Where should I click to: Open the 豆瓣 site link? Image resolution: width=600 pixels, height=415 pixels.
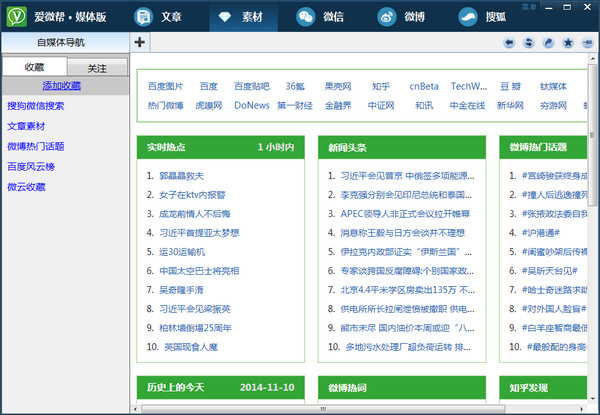[x=510, y=86]
